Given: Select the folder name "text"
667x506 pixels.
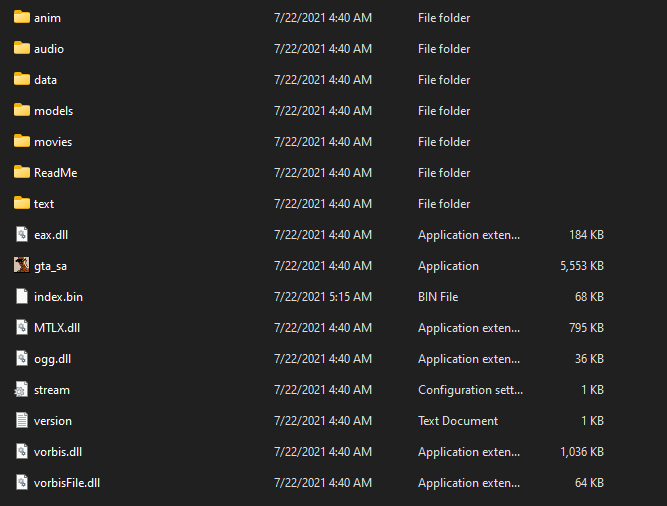Looking at the screenshot, I should (x=44, y=204).
